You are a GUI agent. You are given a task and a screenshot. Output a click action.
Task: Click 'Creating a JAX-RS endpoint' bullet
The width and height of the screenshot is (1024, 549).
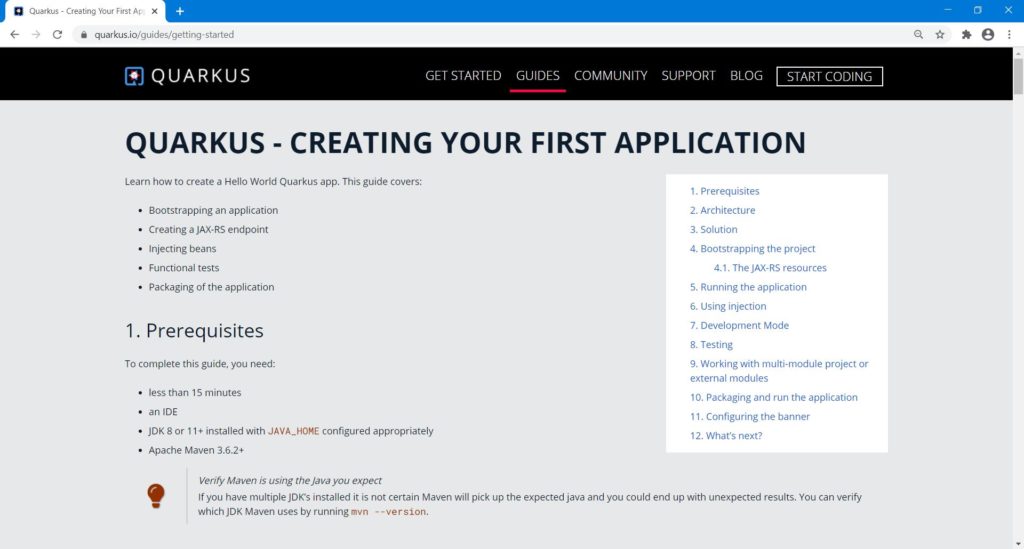(208, 229)
